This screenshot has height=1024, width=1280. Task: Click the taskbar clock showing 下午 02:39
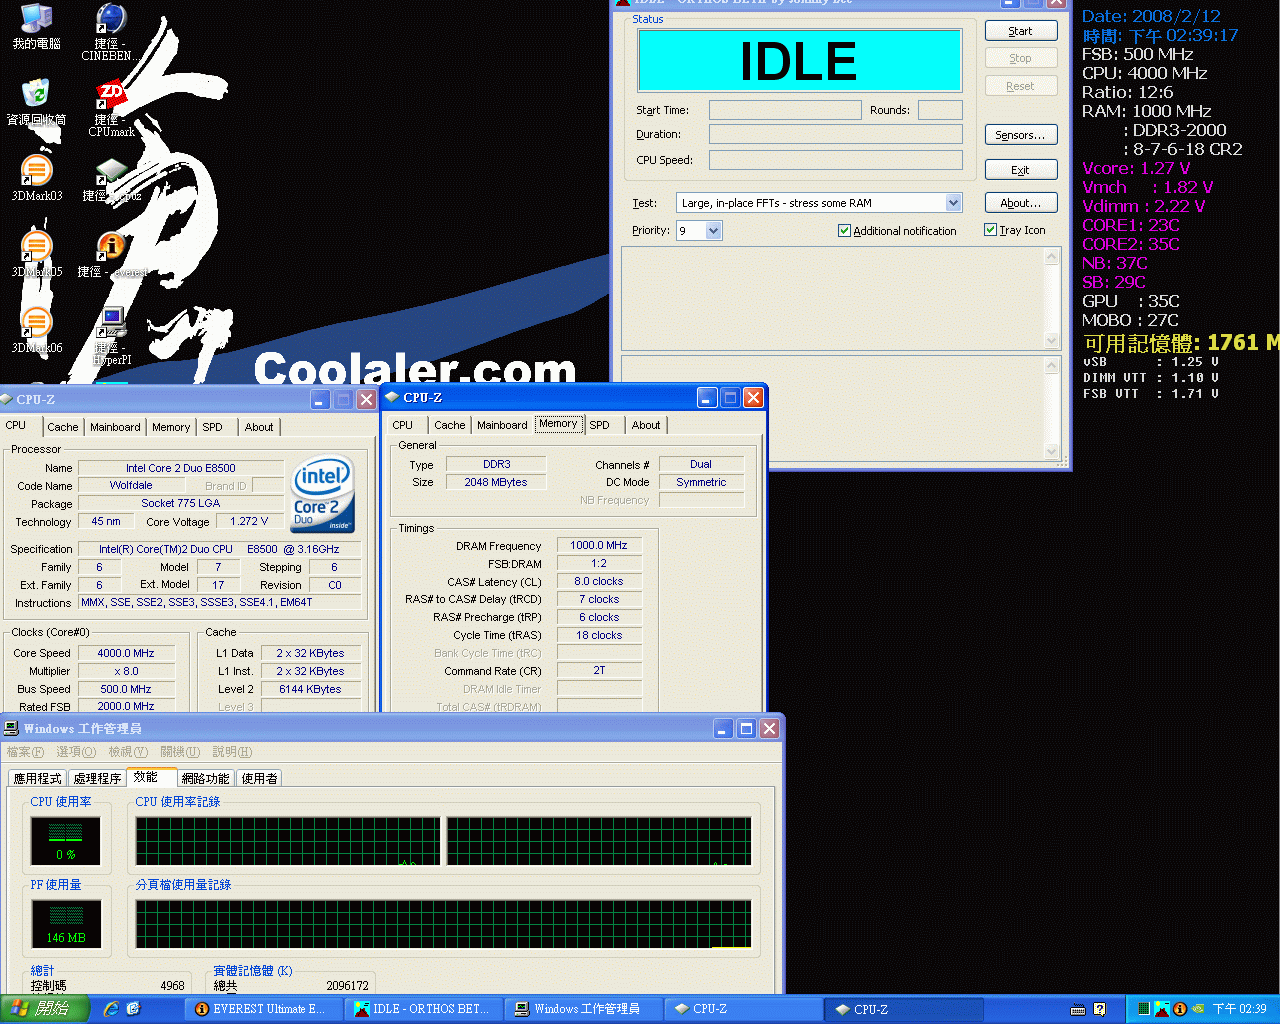[x=1239, y=1009]
